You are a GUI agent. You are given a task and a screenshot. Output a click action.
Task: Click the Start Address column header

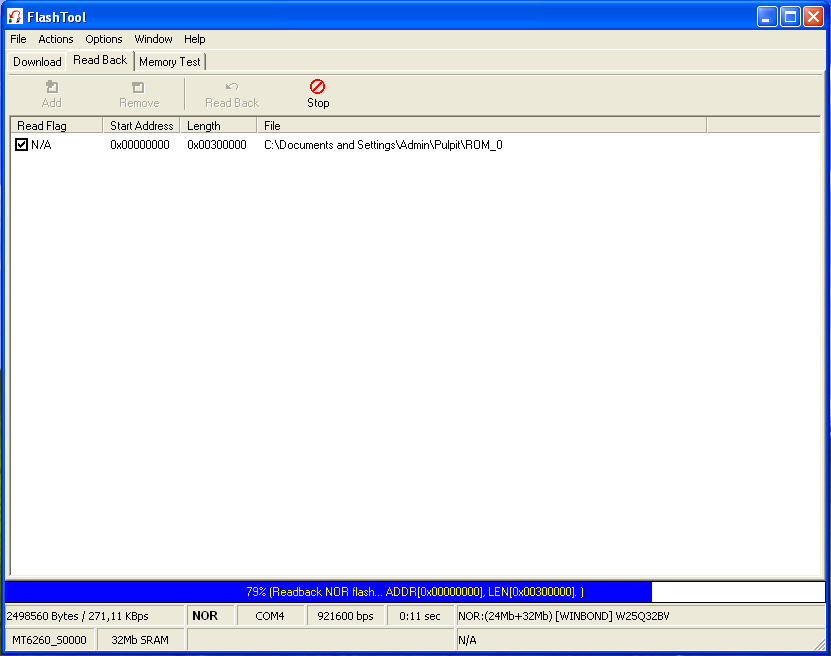click(x=142, y=126)
